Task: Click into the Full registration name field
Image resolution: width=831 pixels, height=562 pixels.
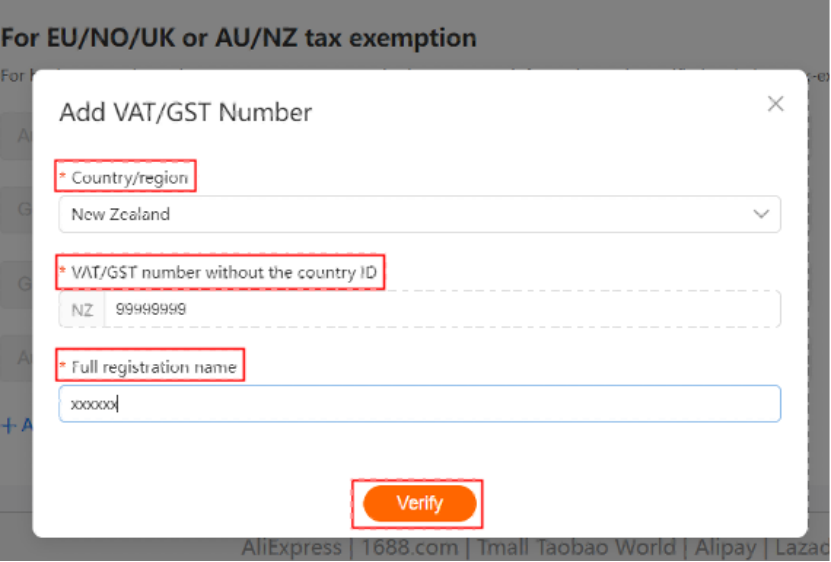Action: pos(419,404)
